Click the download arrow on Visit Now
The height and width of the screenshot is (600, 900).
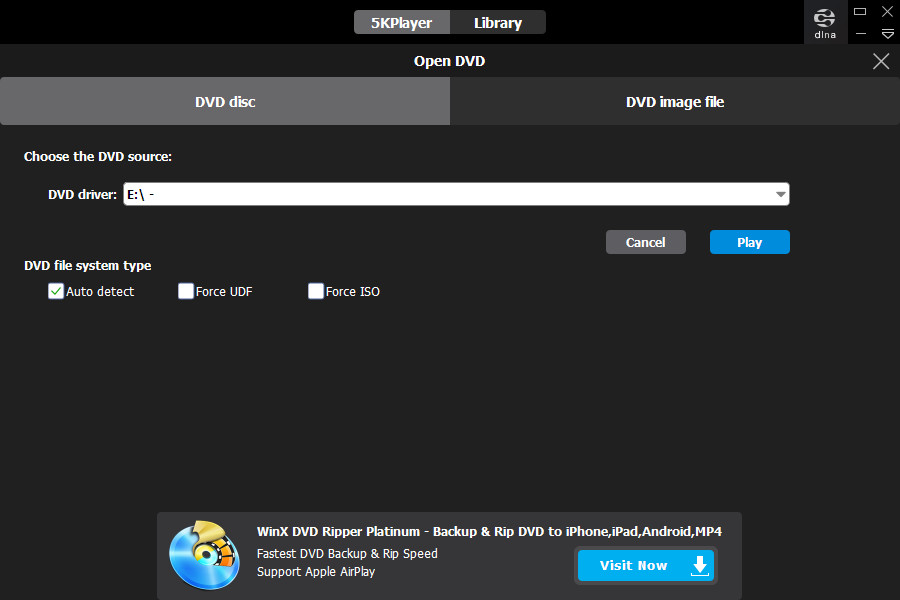tap(700, 565)
